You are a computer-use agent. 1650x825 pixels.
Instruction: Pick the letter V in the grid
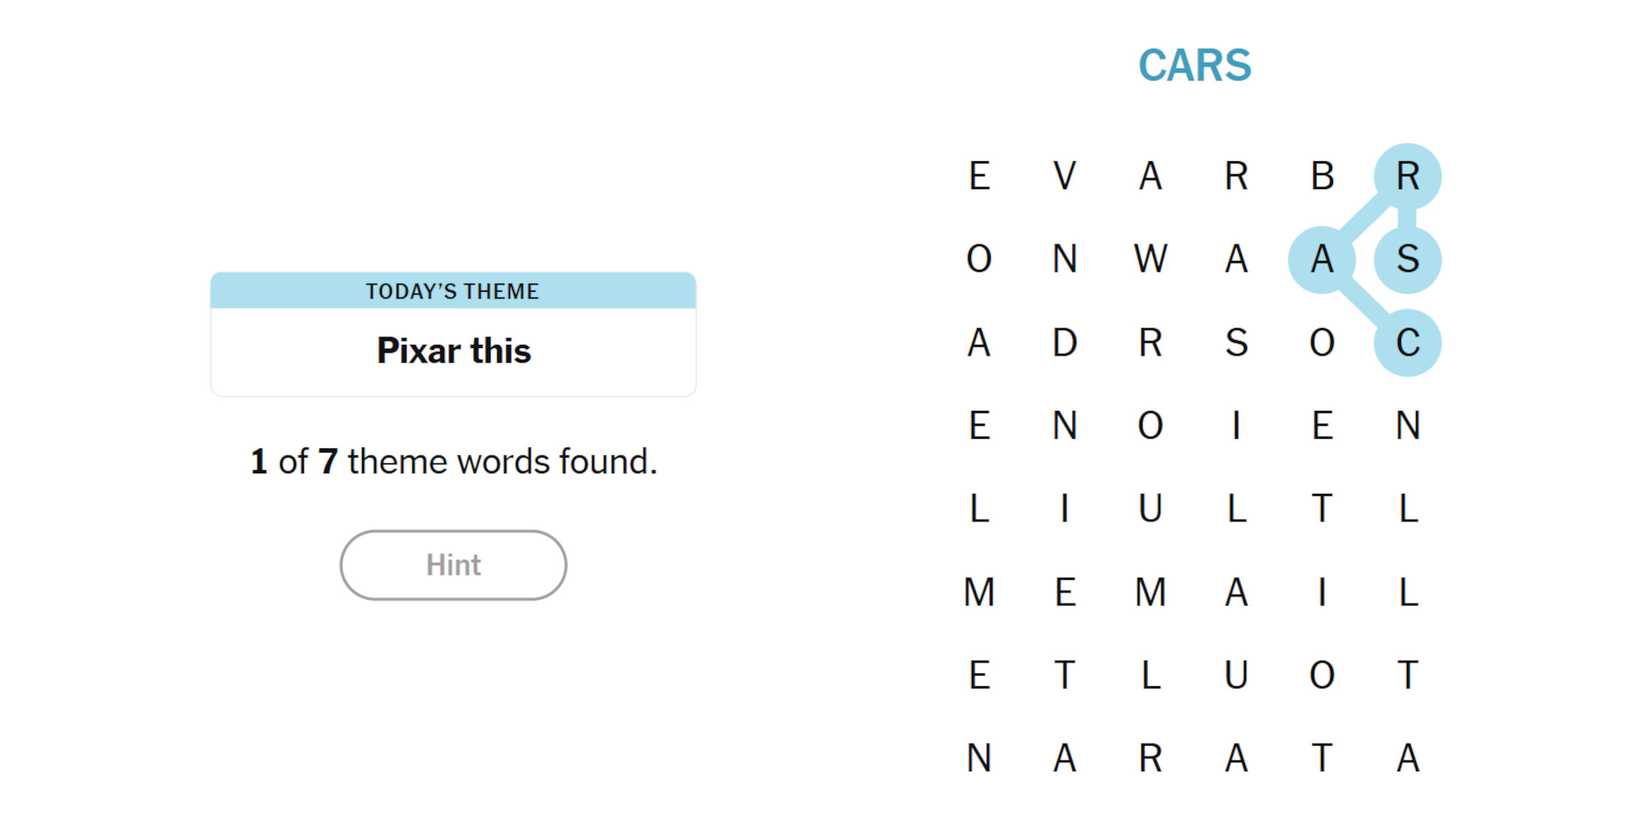1065,176
